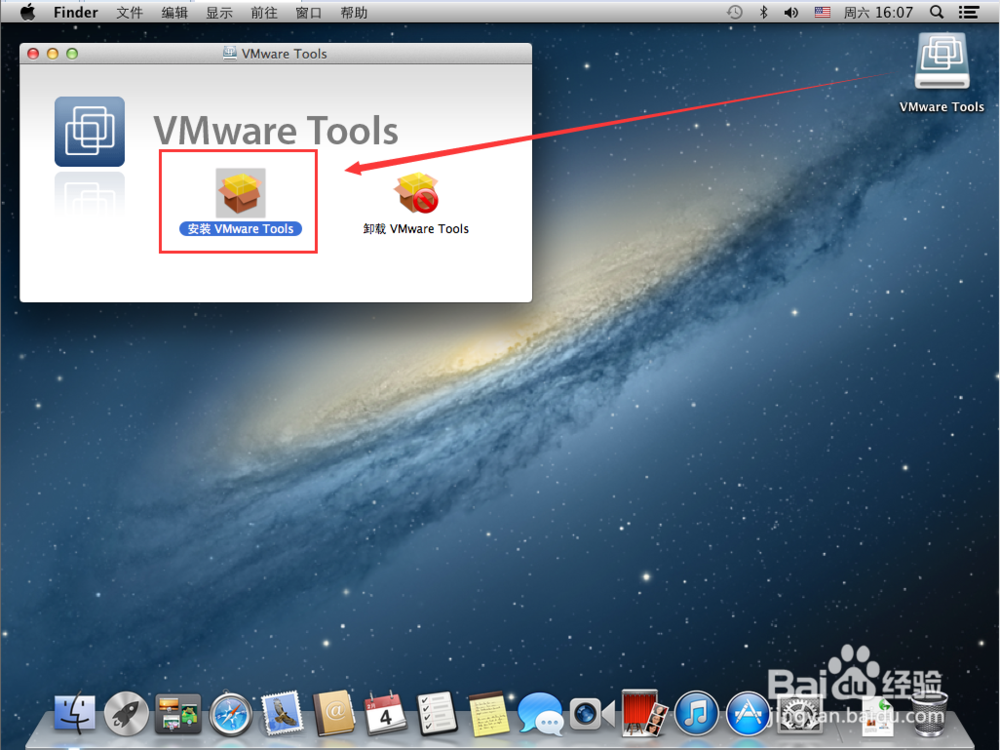The height and width of the screenshot is (750, 1000).
Task: Launch Safari compass icon from Dock
Action: pos(231,714)
